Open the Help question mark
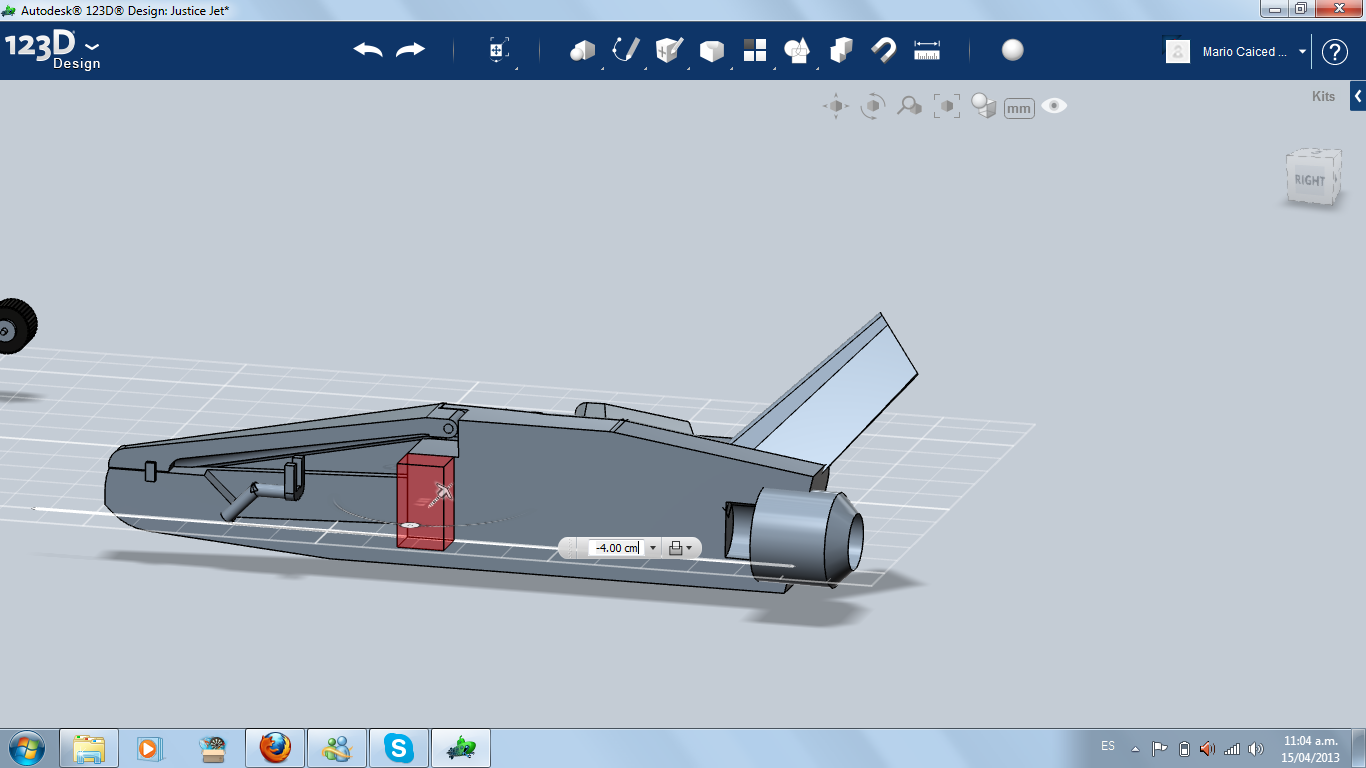The height and width of the screenshot is (768, 1366). (x=1335, y=52)
